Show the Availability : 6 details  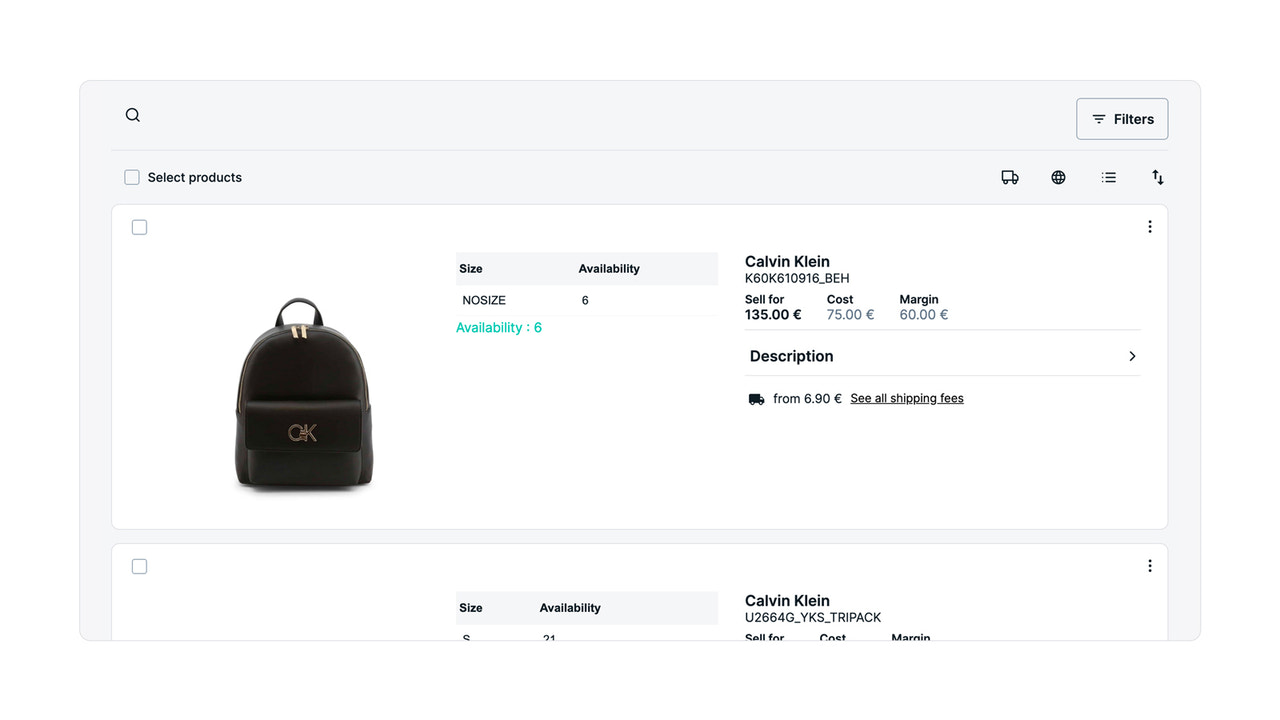pos(499,327)
